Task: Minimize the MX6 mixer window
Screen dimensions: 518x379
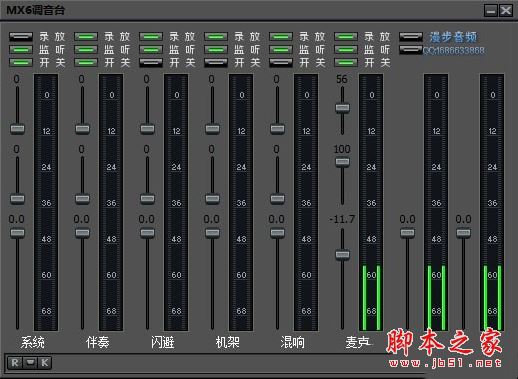Action: 491,11
